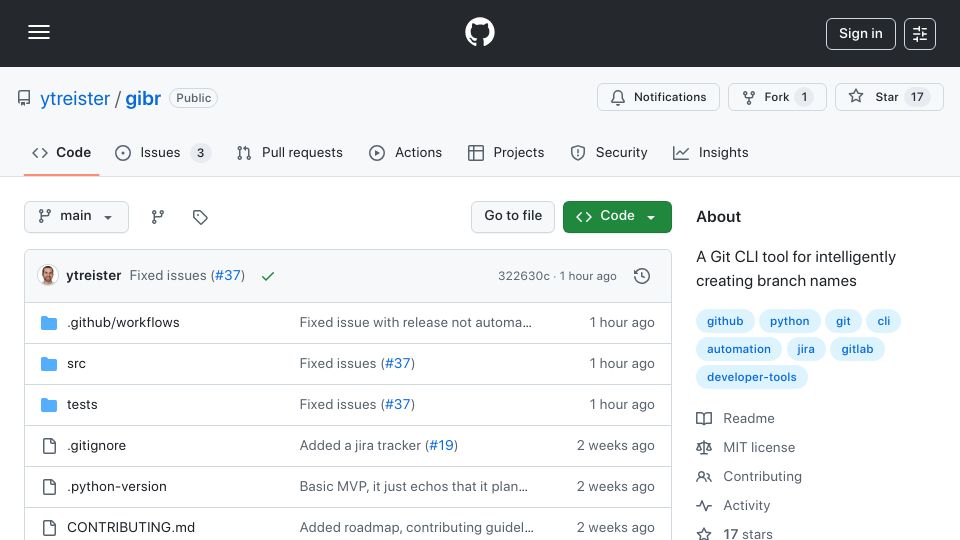
Task: Select the developer-tools topic tag
Action: pyautogui.click(x=751, y=378)
